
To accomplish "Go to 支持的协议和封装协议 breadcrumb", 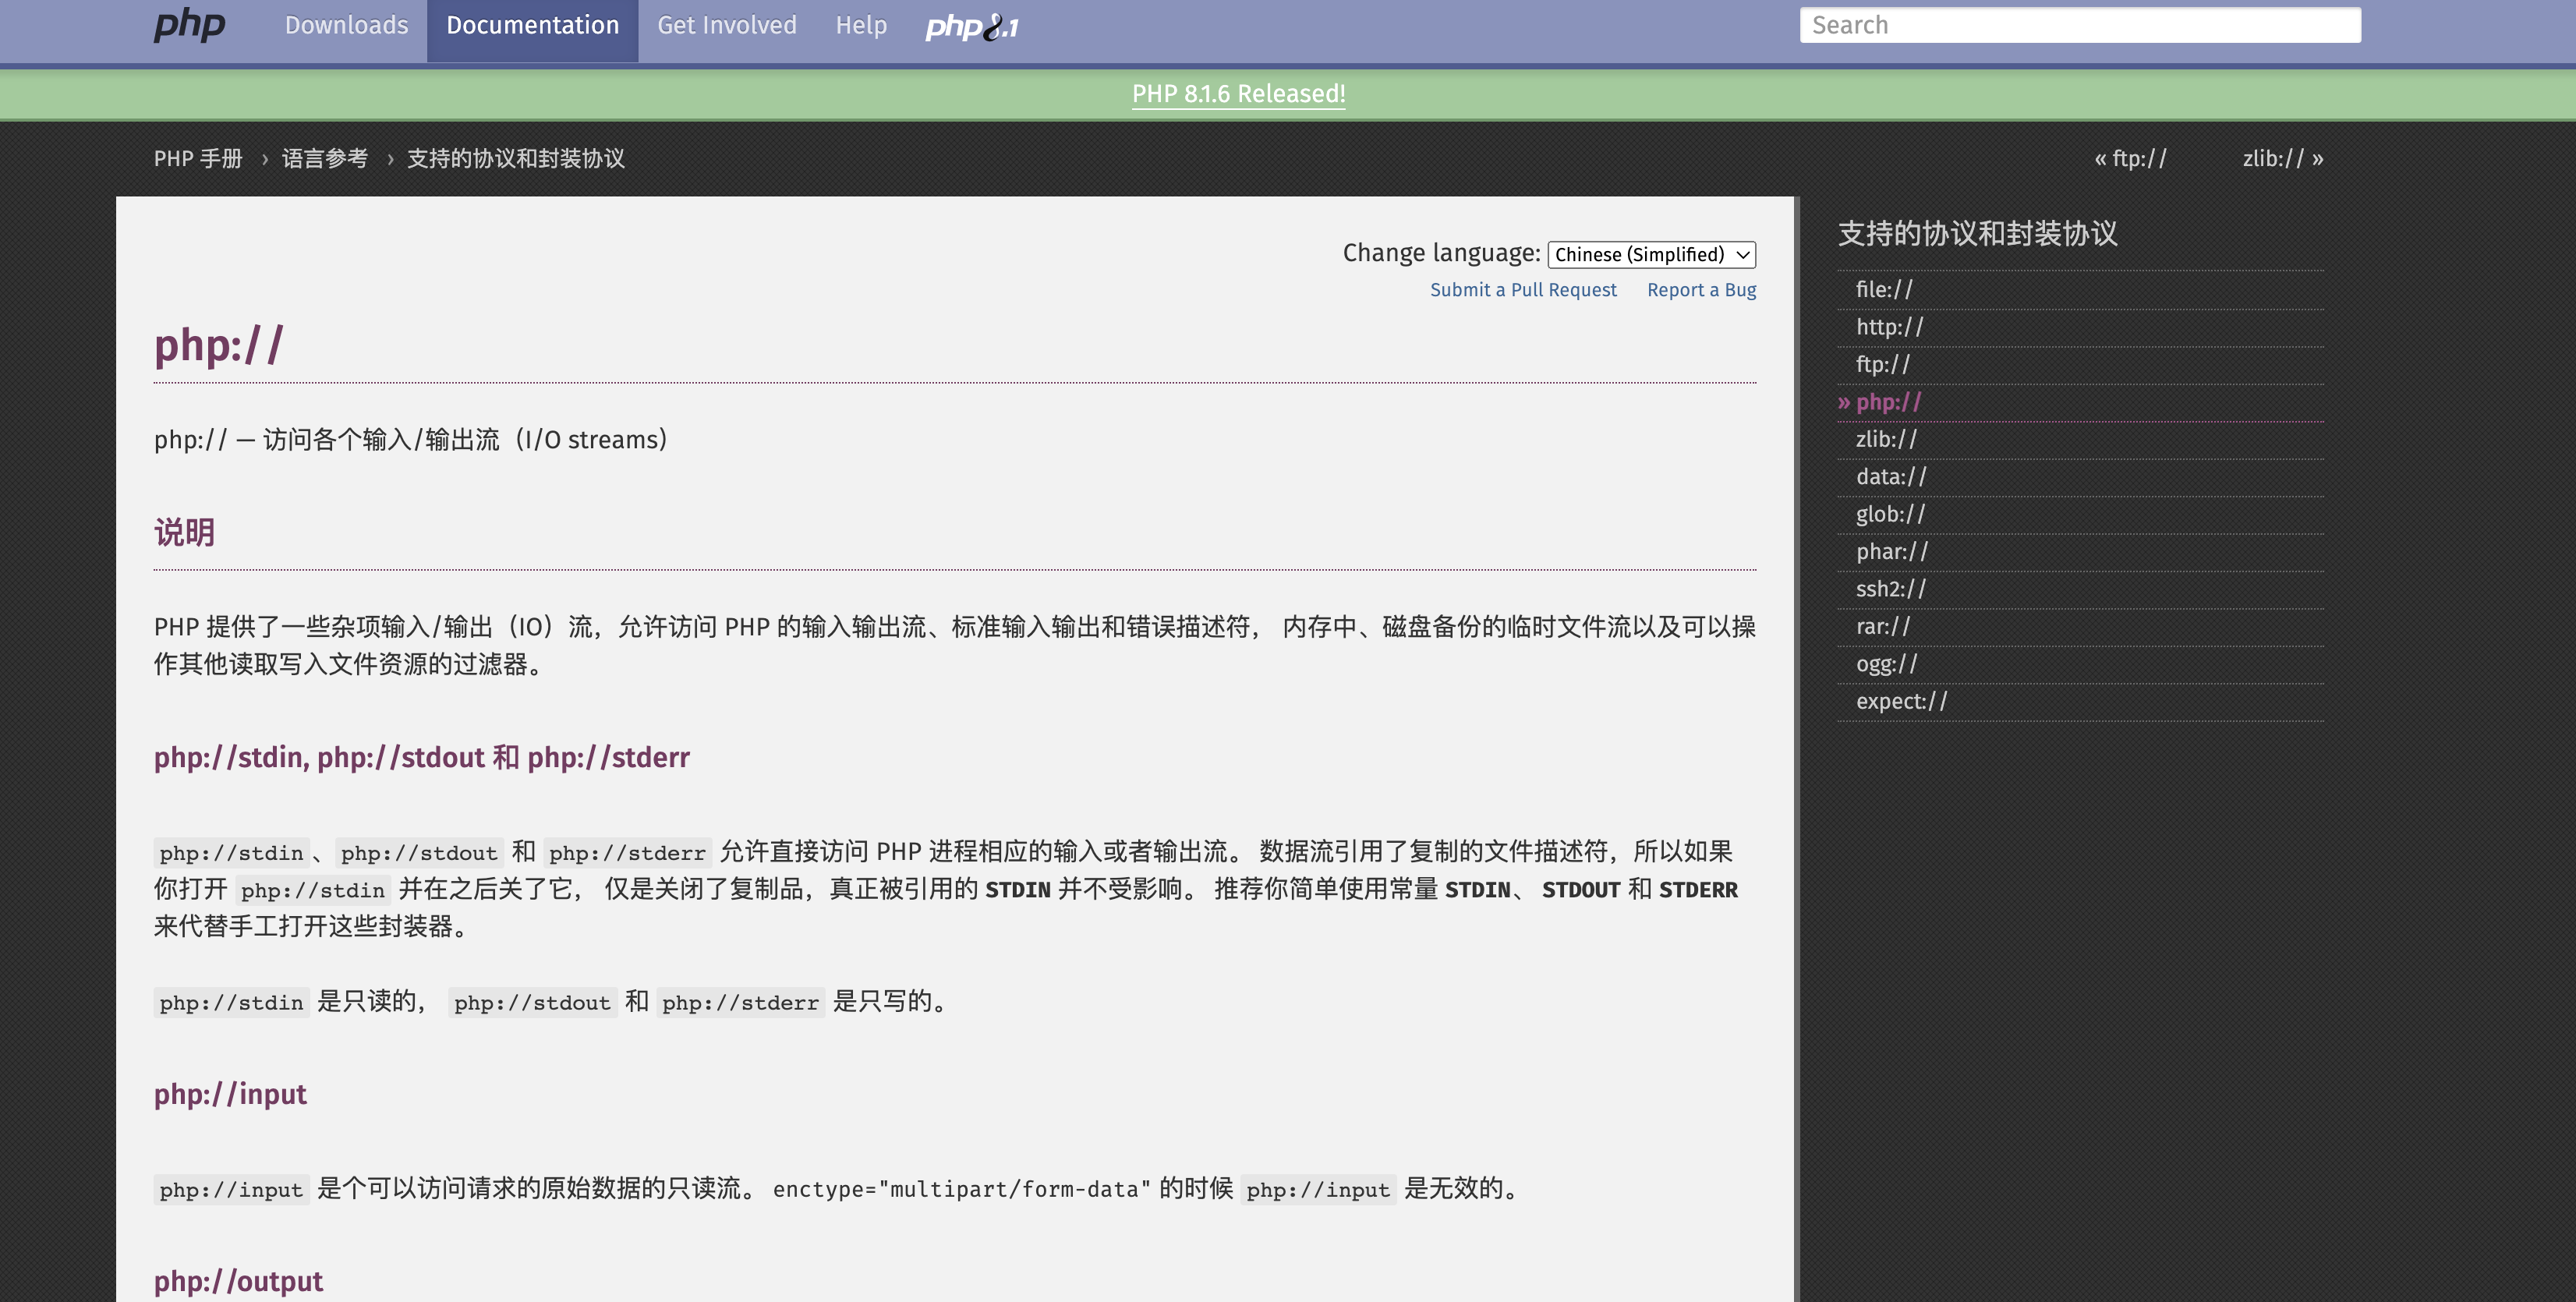I will click(x=515, y=159).
